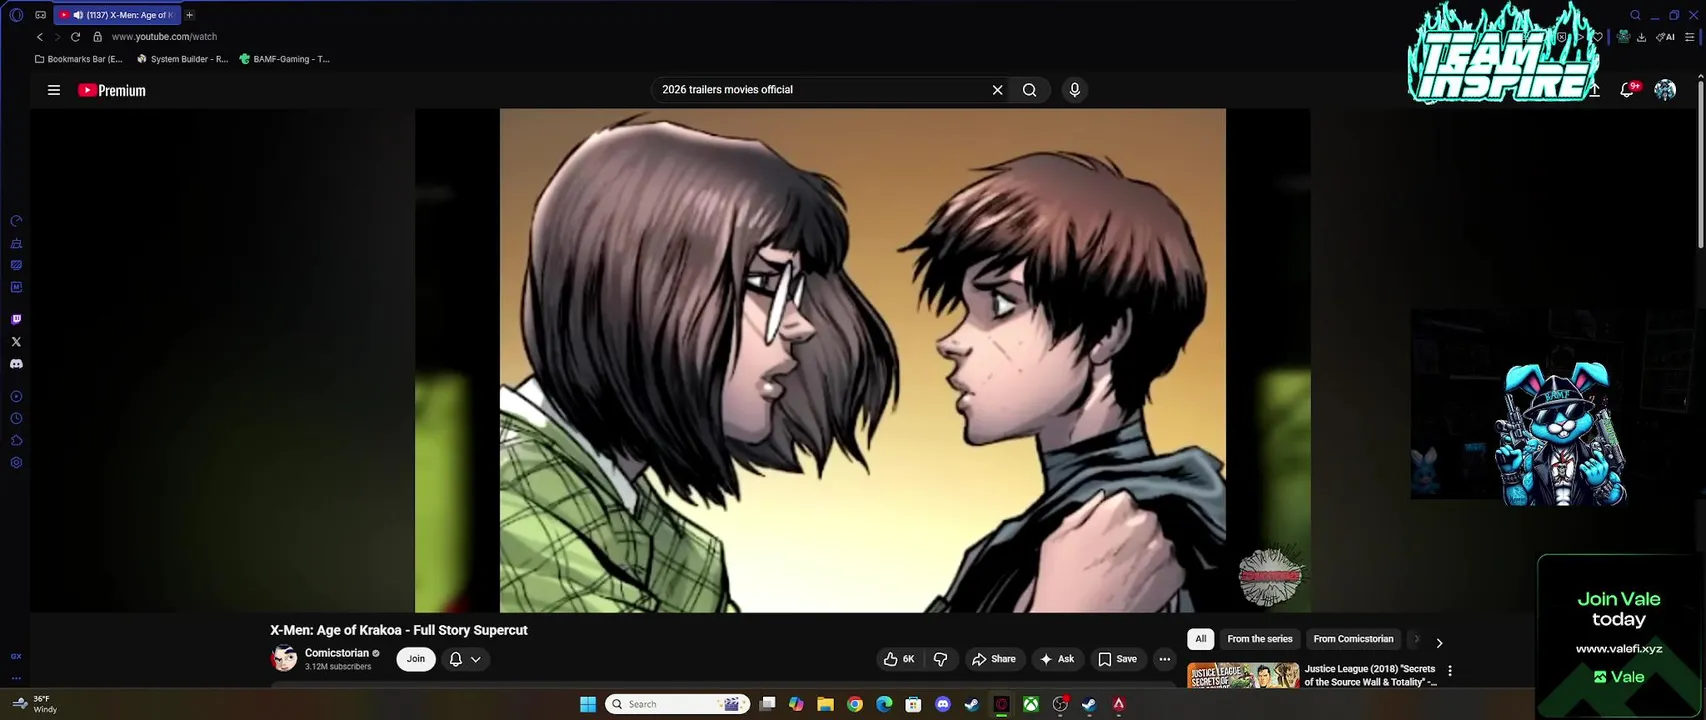Go back in browser history
The height and width of the screenshot is (720, 1706).
click(40, 37)
